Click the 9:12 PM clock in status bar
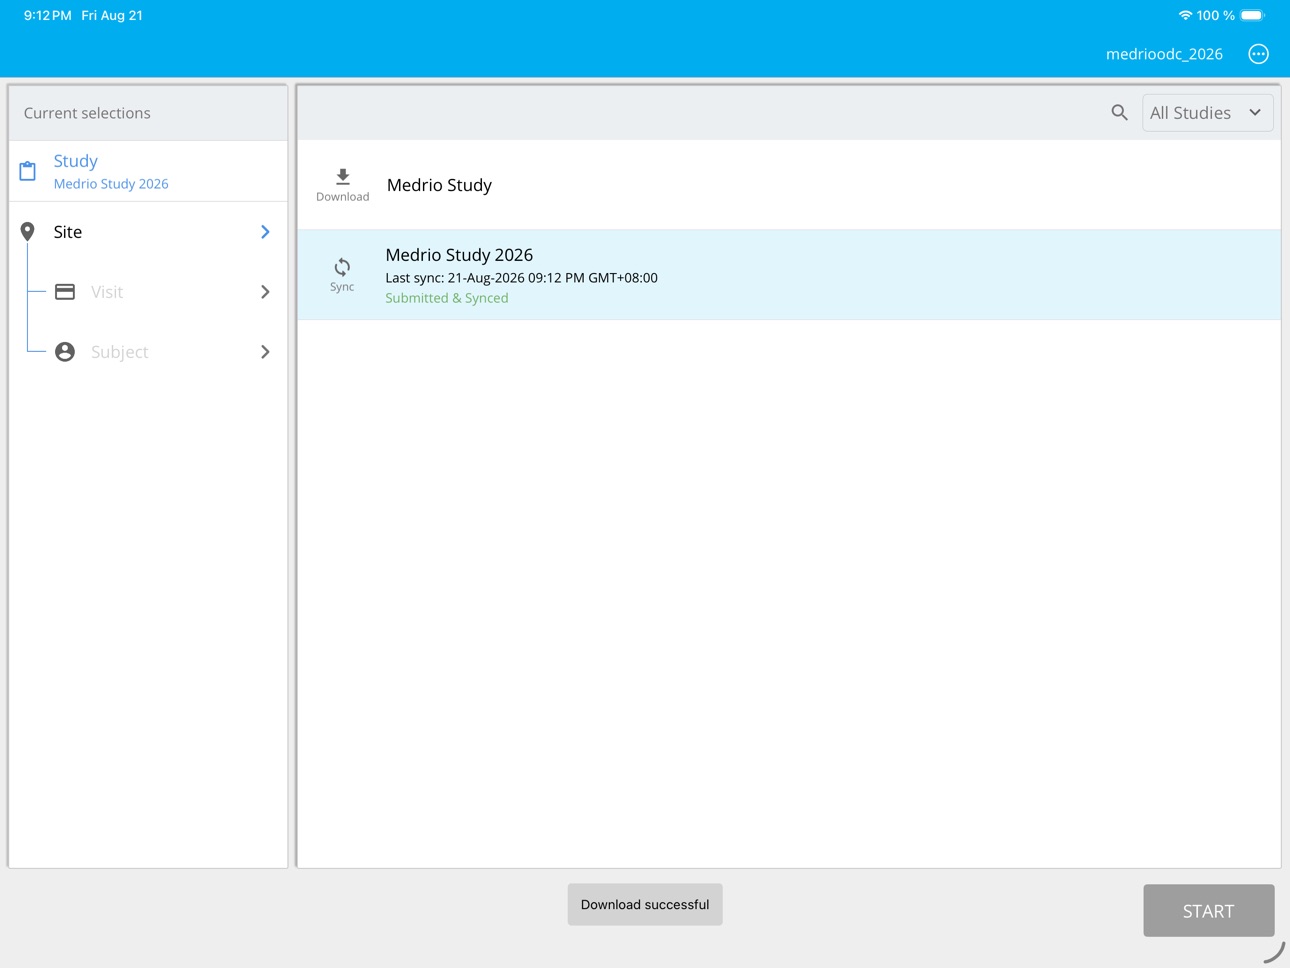The image size is (1290, 968). 47,15
